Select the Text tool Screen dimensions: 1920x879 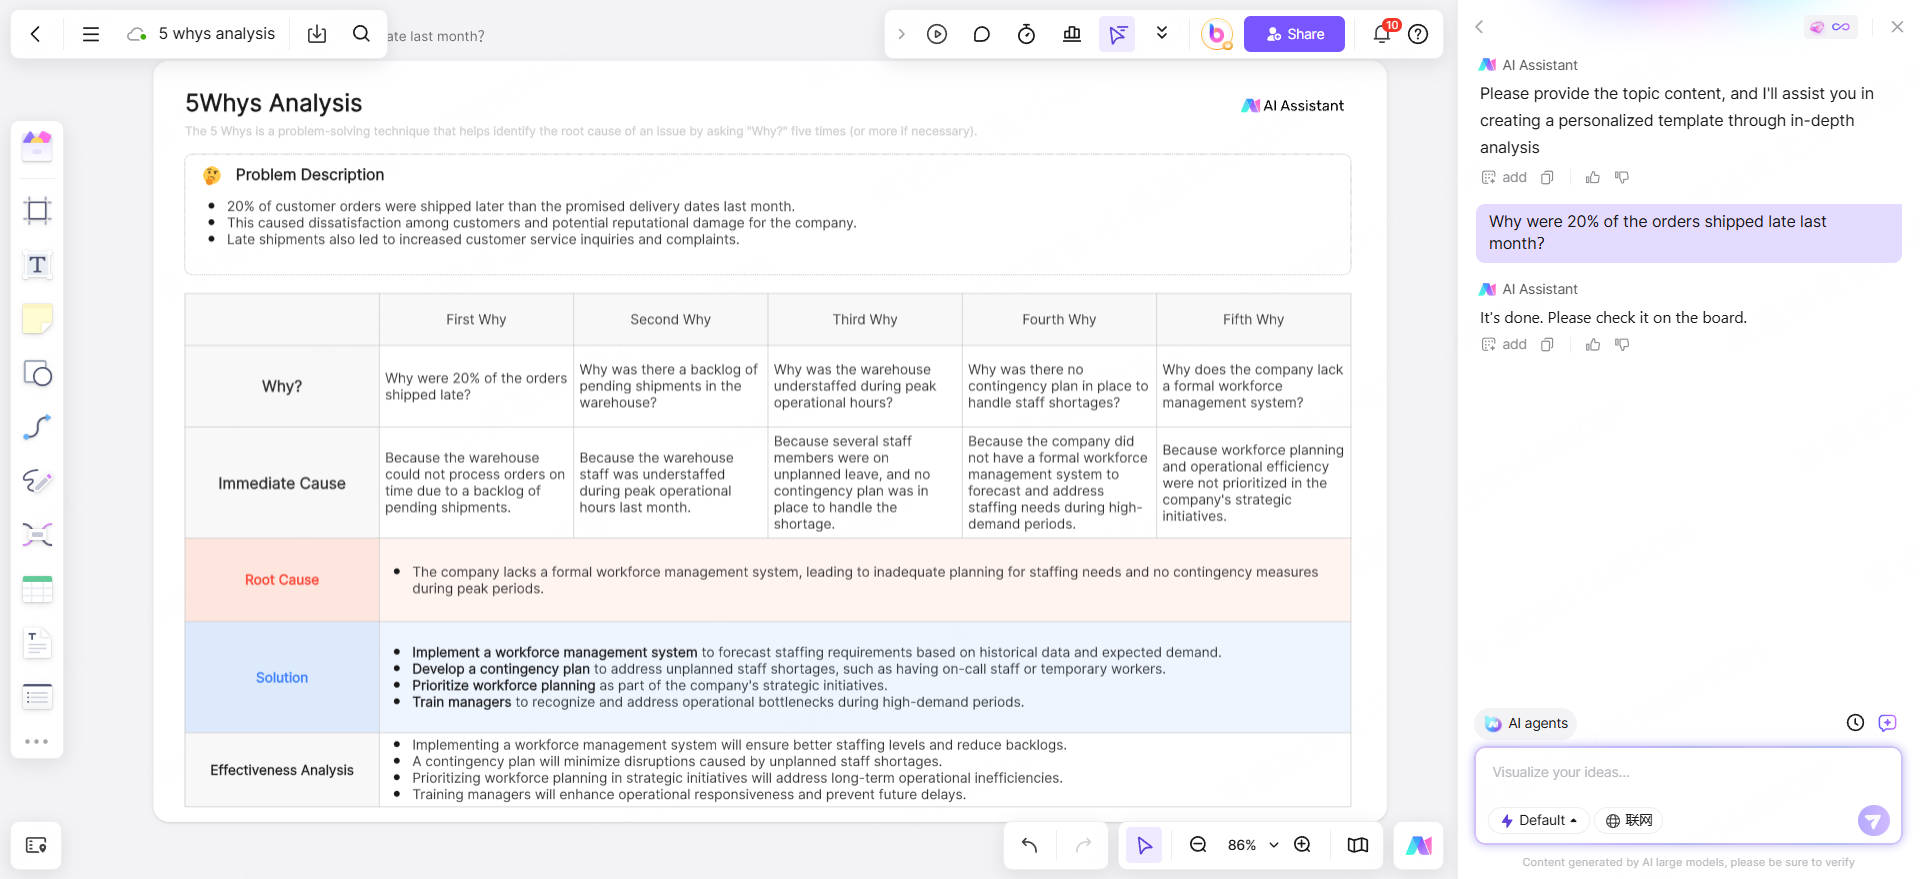[x=37, y=265]
